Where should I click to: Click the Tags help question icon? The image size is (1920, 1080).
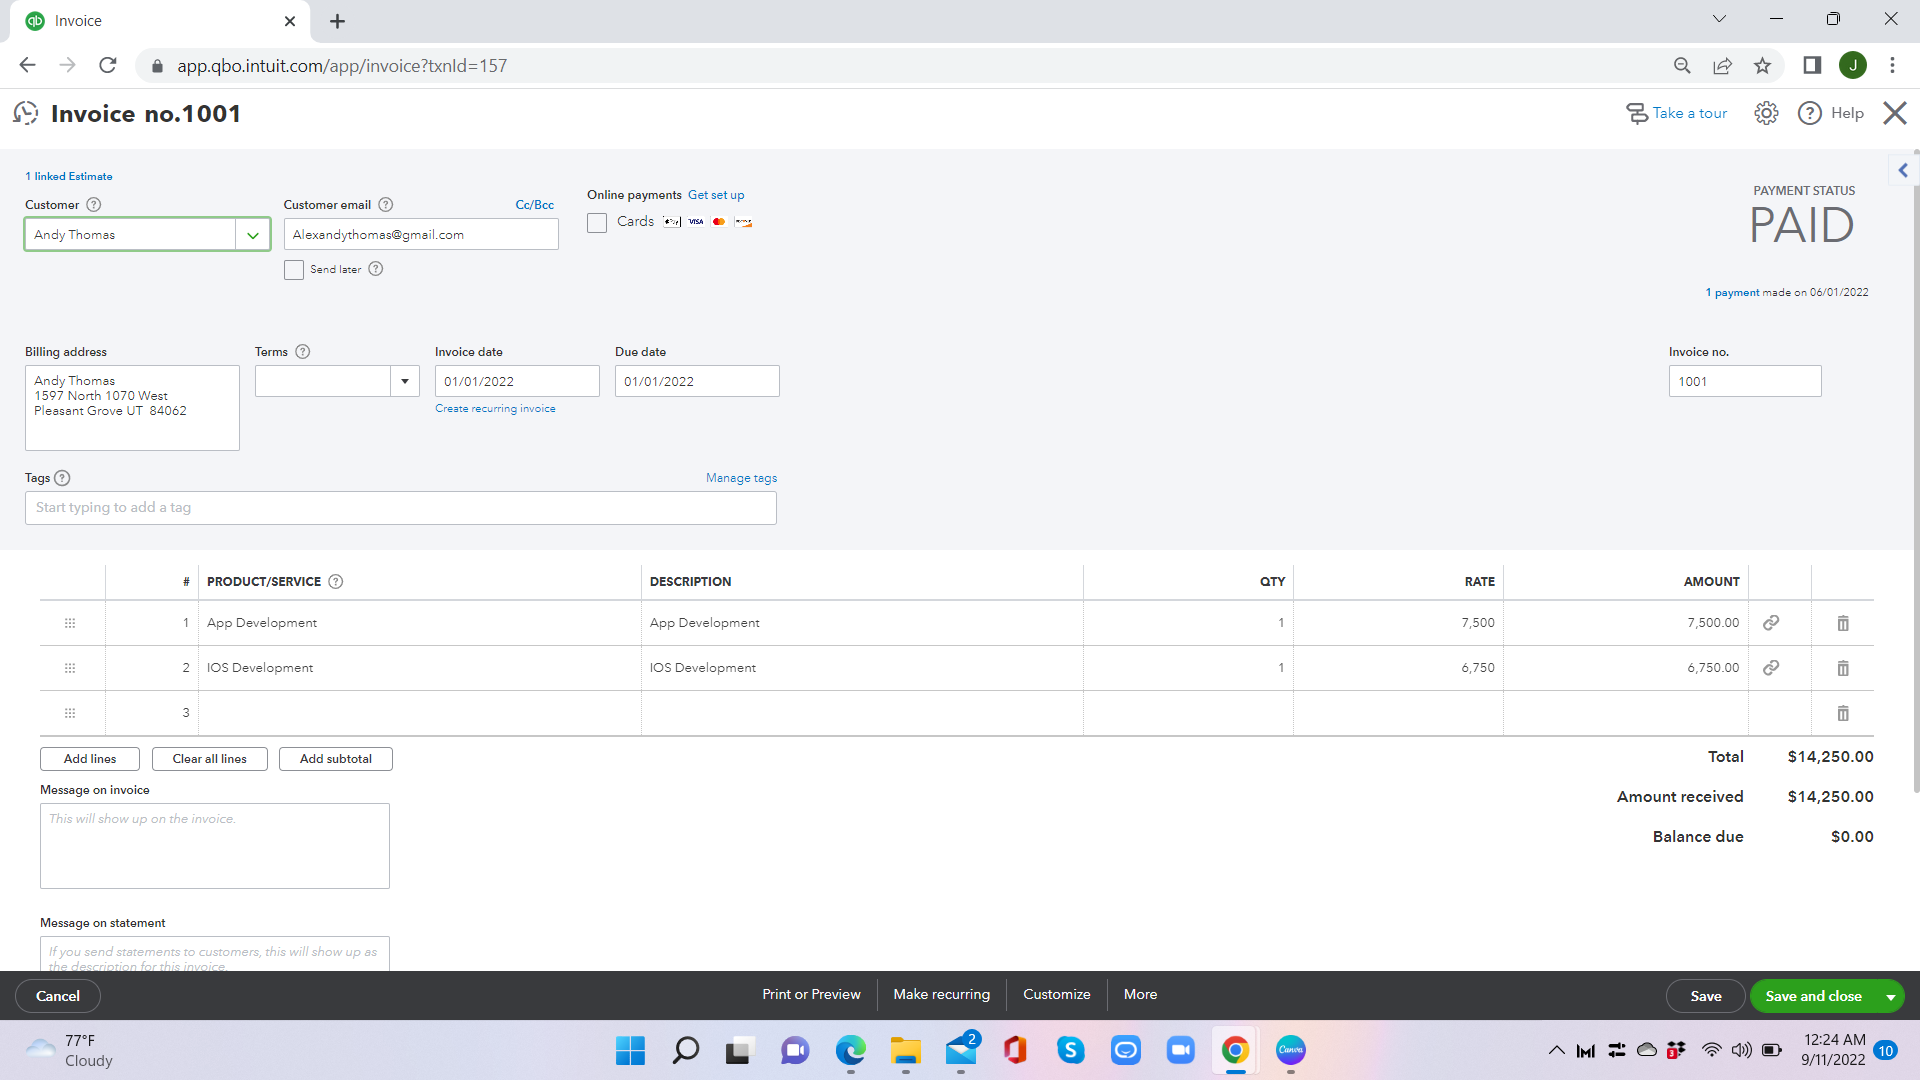pyautogui.click(x=62, y=478)
